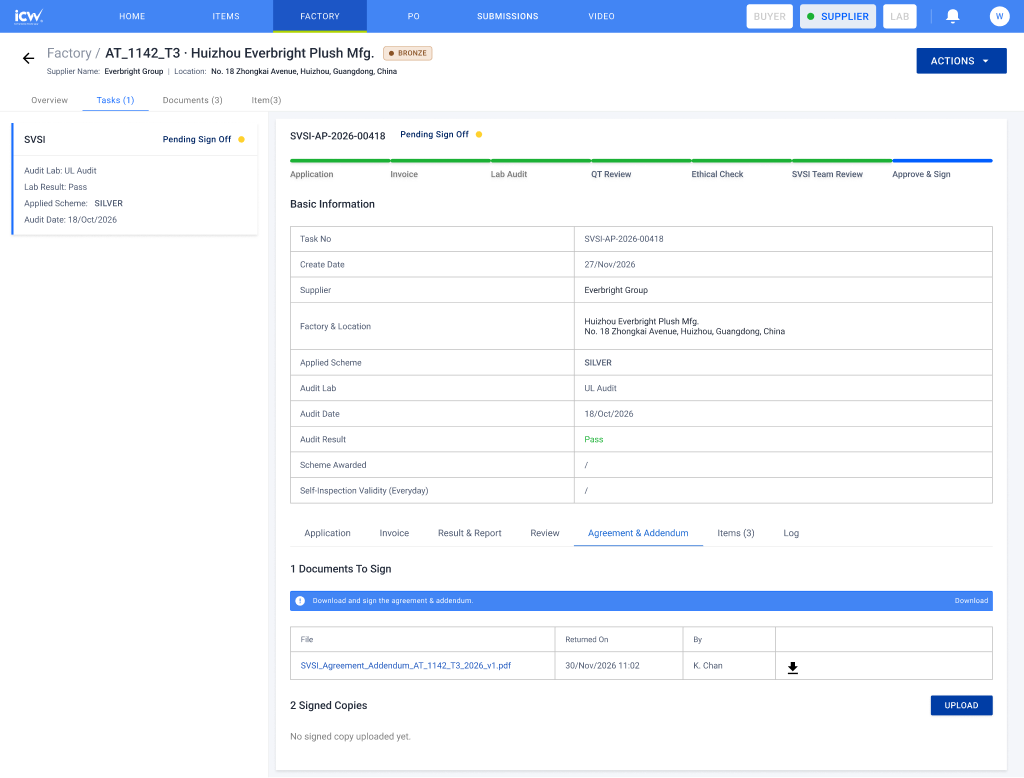This screenshot has width=1024, height=778.
Task: Click the SVSI Team Review progress step
Action: click(x=827, y=174)
